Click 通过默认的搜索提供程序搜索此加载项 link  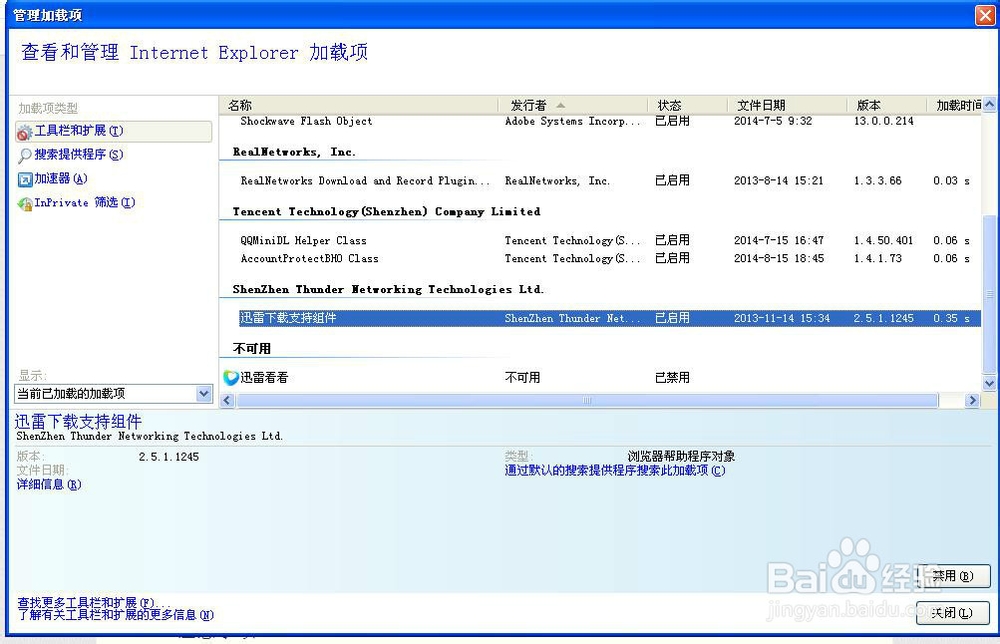coord(615,471)
